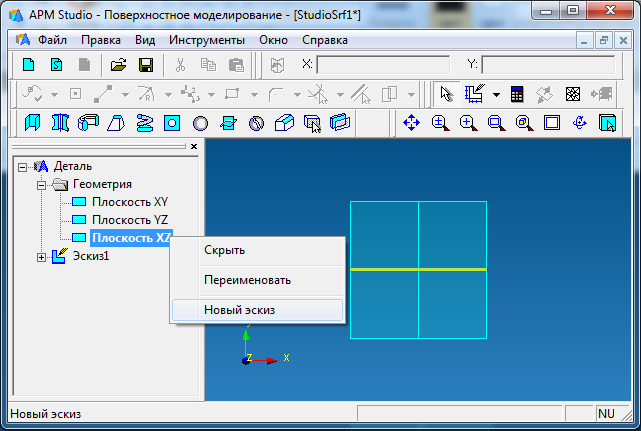Select Переименовать in context menu
641x431 pixels.
point(247,281)
